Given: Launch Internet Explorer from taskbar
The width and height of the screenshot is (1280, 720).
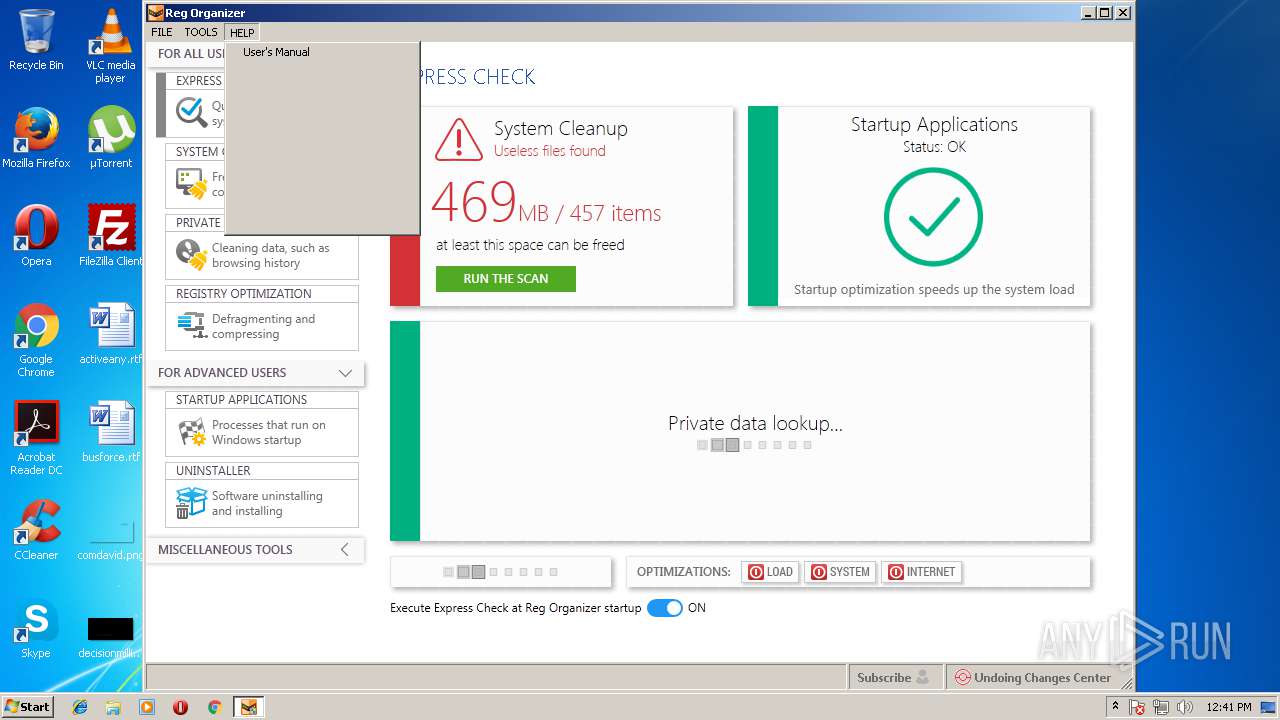Looking at the screenshot, I should tap(80, 707).
